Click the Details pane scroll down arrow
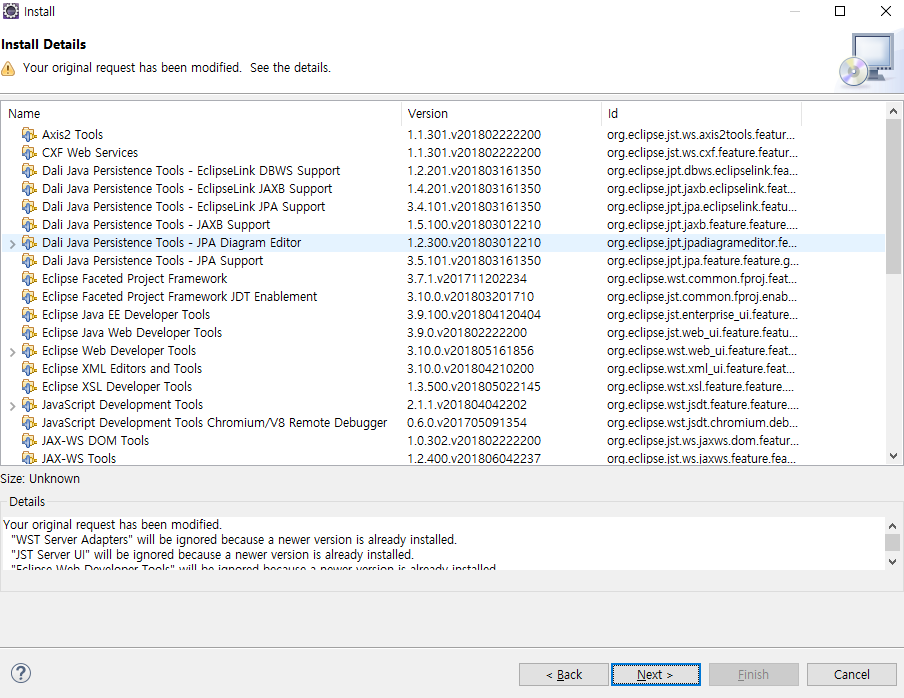 892,561
